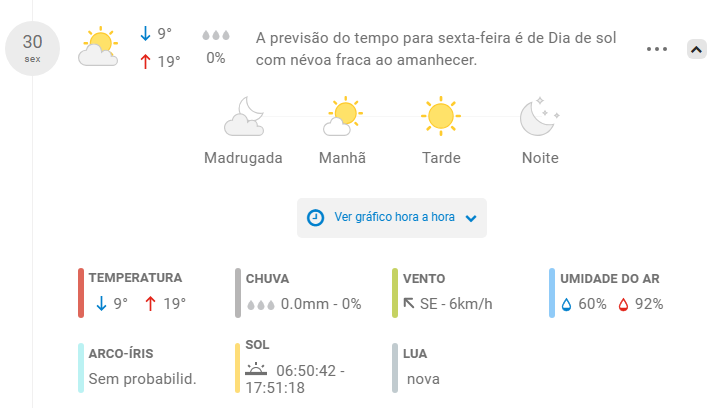Select the Manhã period label
The width and height of the screenshot is (716, 408).
tap(342, 158)
